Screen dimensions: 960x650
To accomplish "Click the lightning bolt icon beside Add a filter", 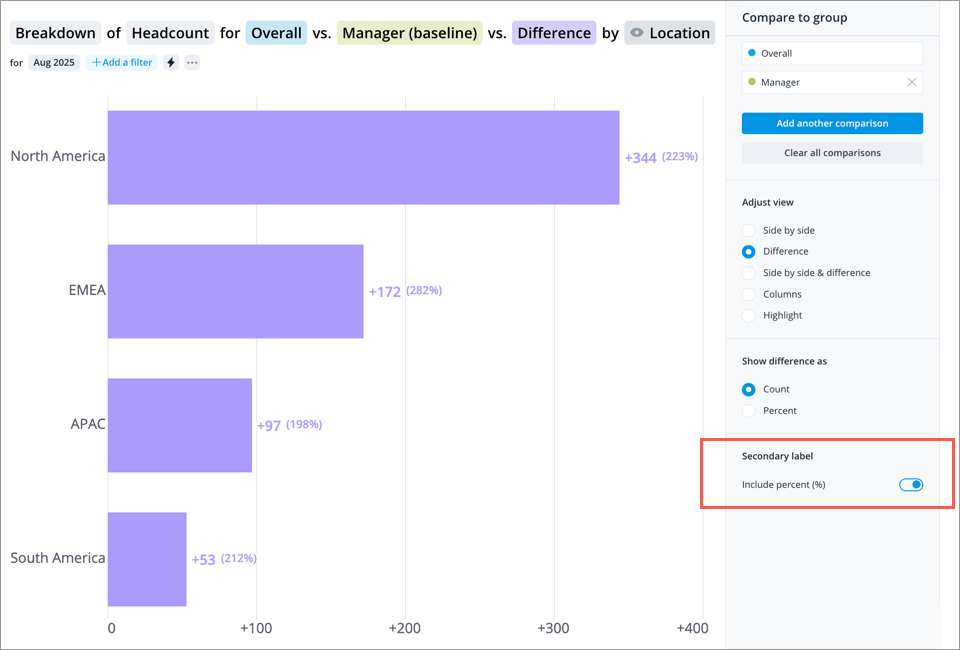I will tap(171, 62).
